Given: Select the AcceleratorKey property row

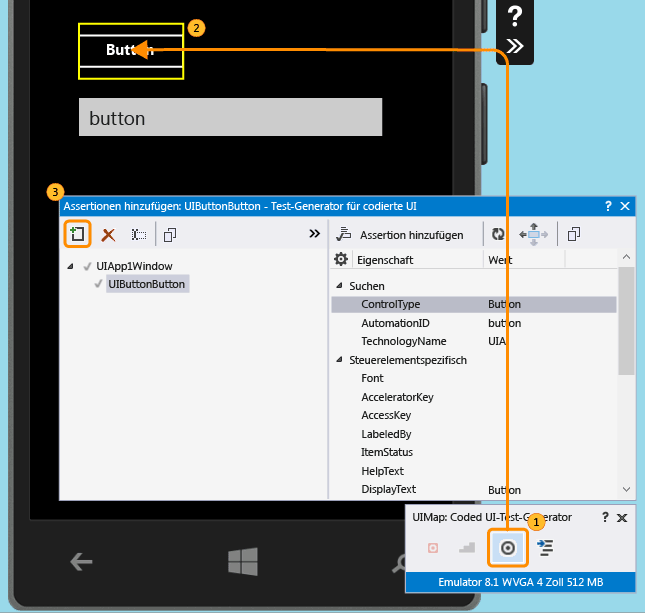Looking at the screenshot, I should tap(474, 397).
